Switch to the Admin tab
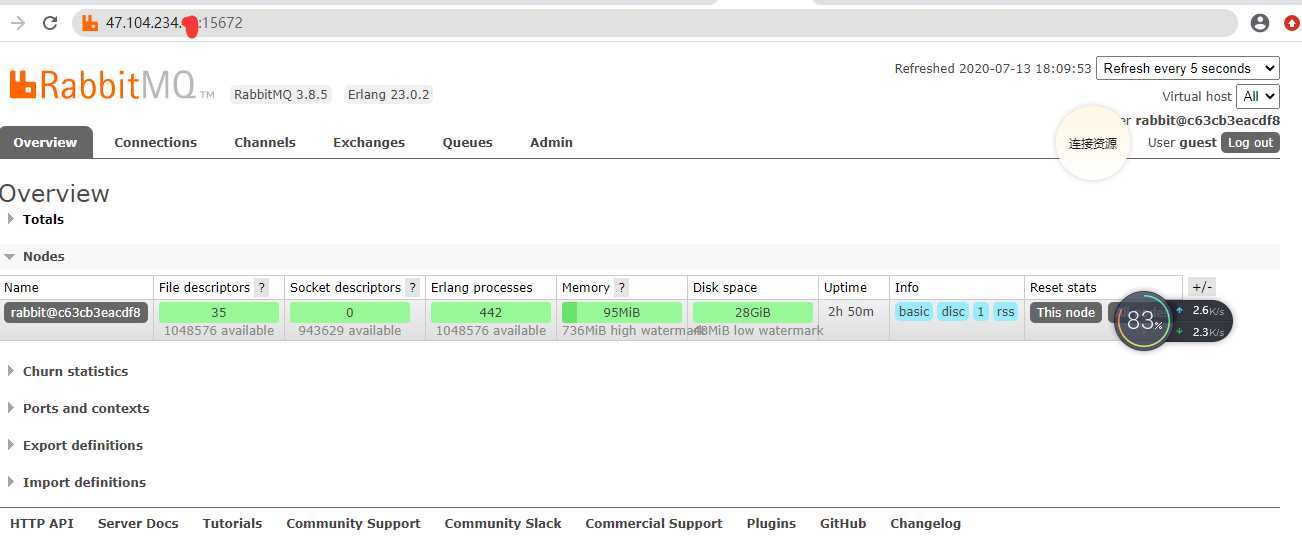Image resolution: width=1302 pixels, height=555 pixels. [x=551, y=142]
